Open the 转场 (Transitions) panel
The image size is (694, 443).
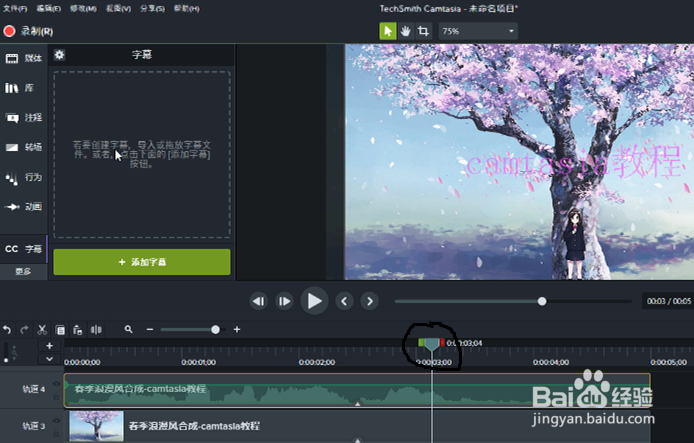tap(23, 147)
